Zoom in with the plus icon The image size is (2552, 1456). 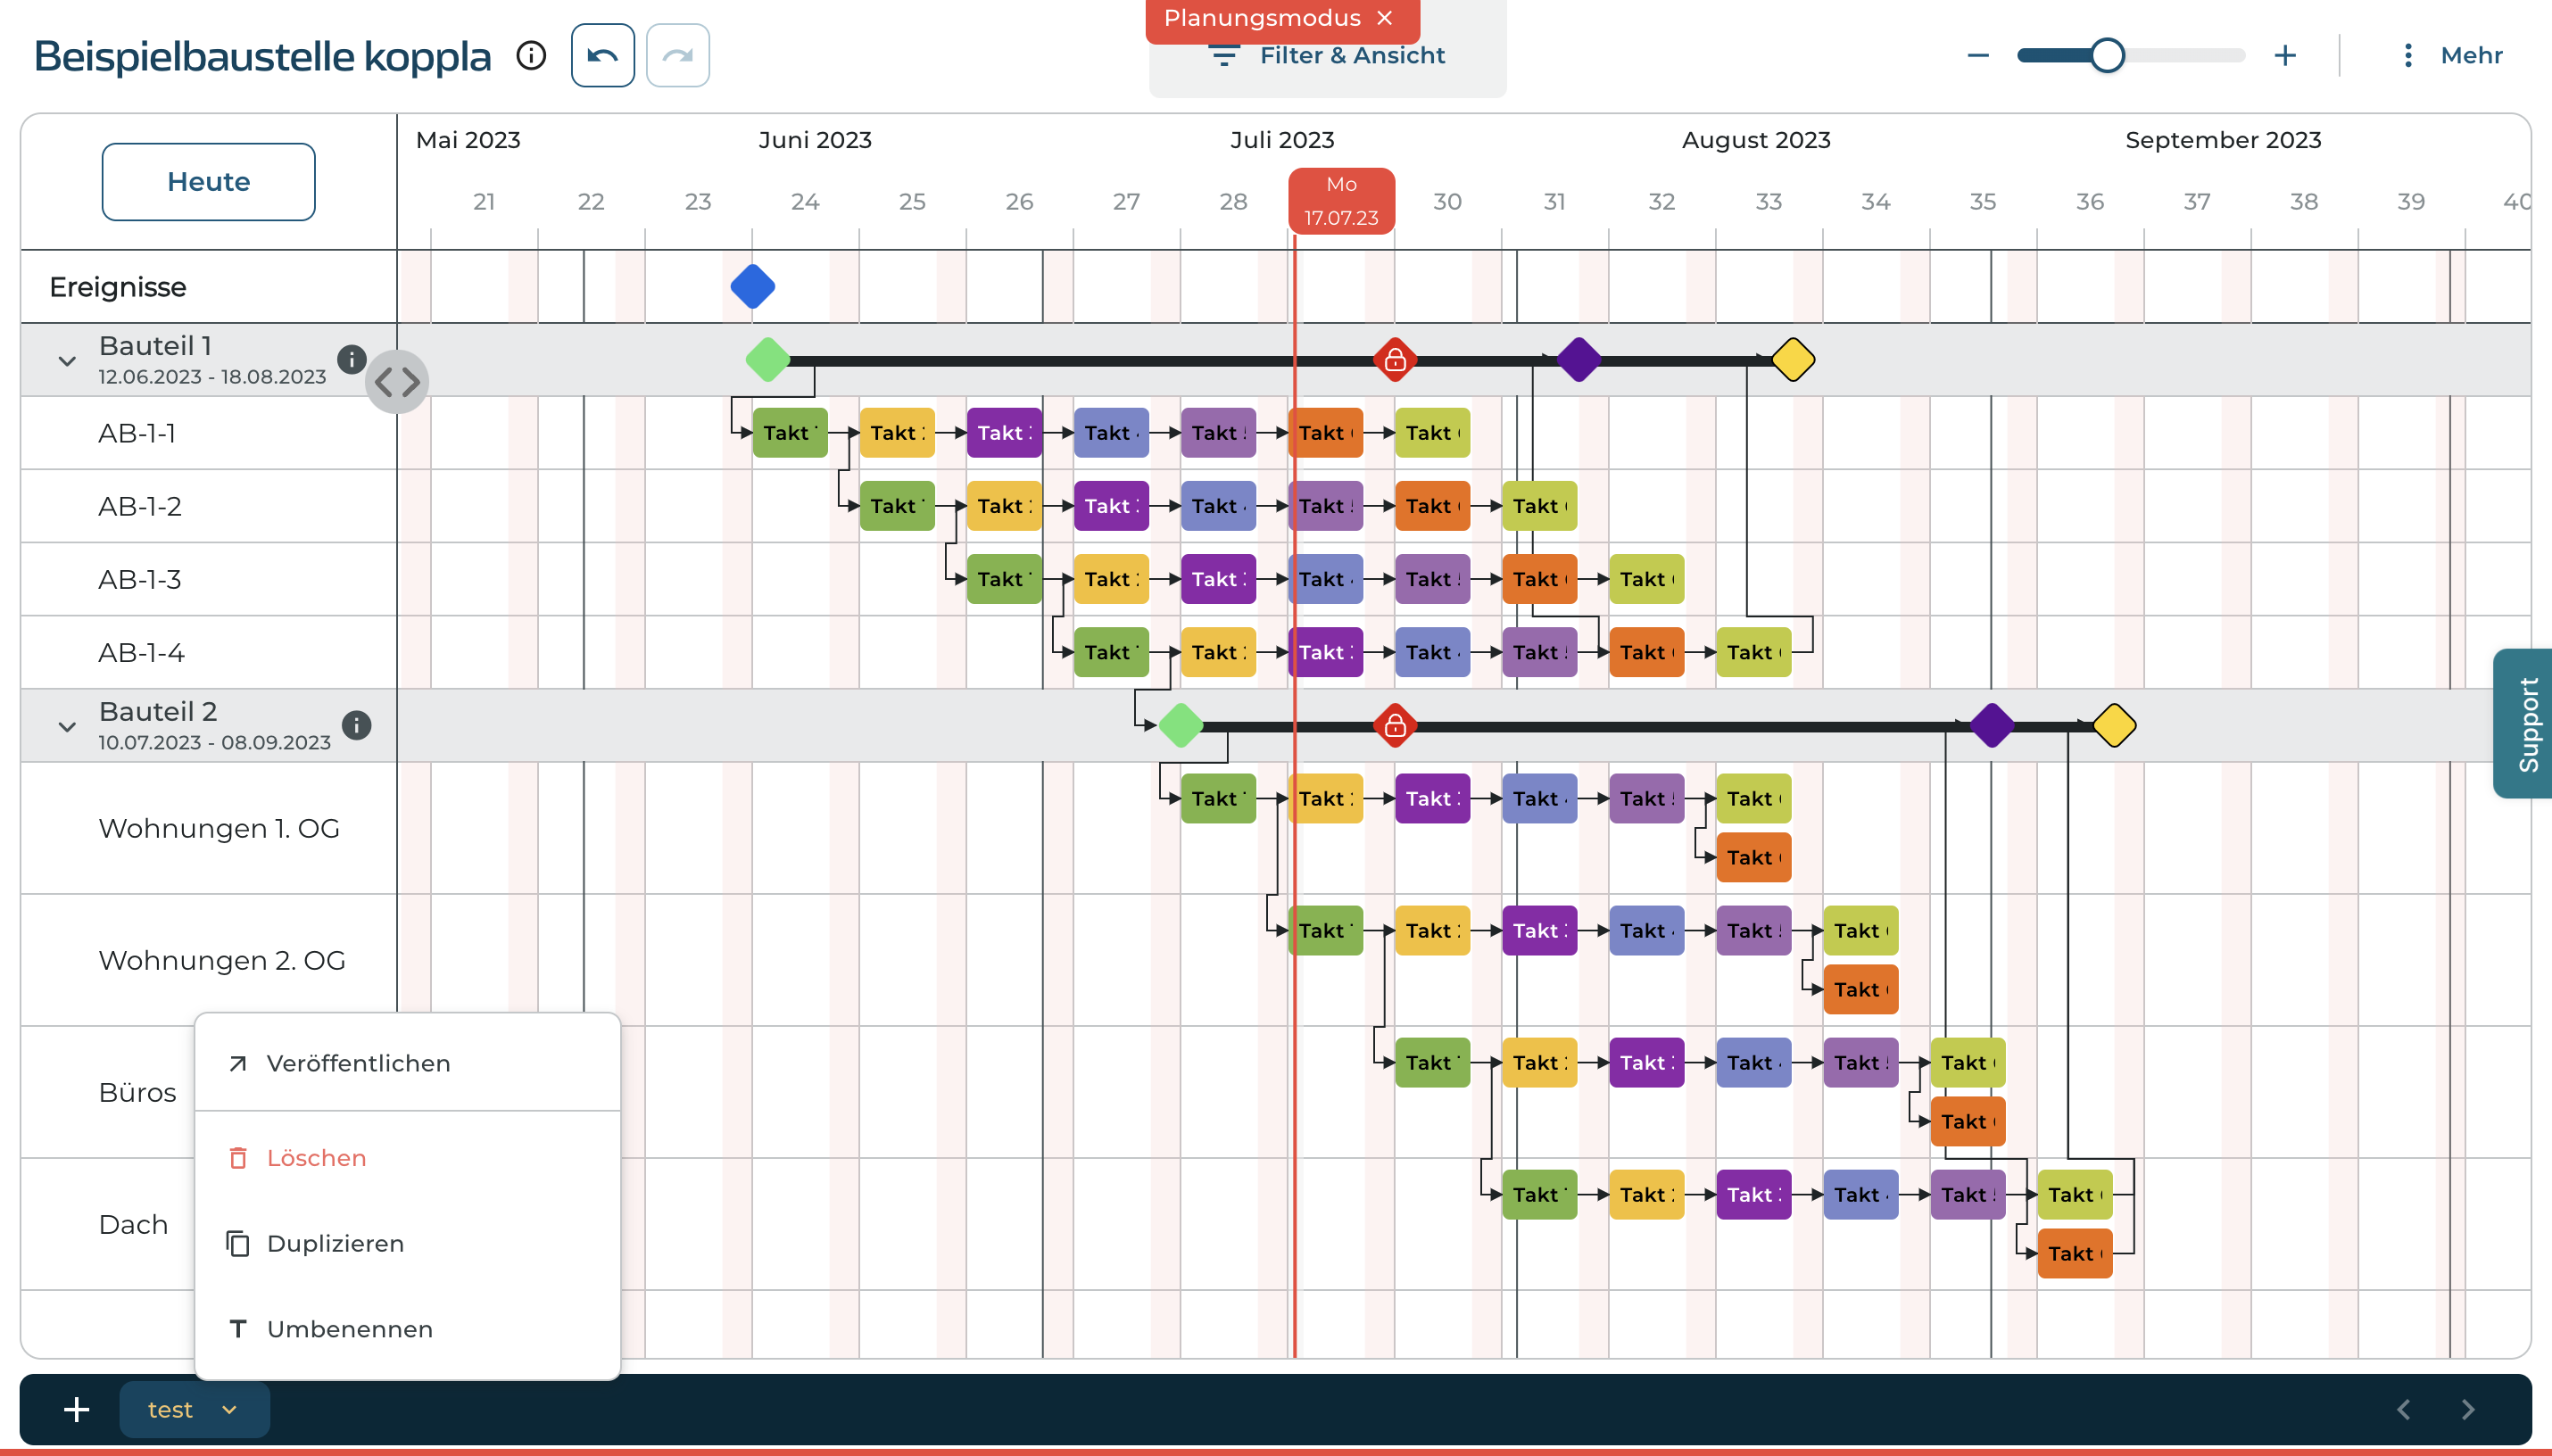click(x=2285, y=56)
